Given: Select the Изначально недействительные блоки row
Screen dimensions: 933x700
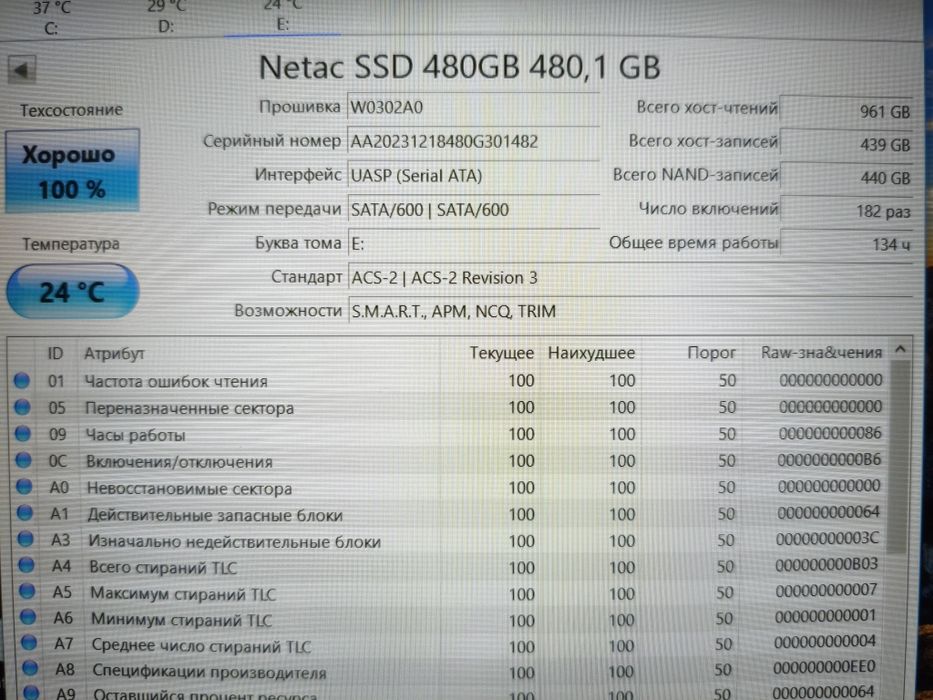Looking at the screenshot, I should [x=449, y=540].
